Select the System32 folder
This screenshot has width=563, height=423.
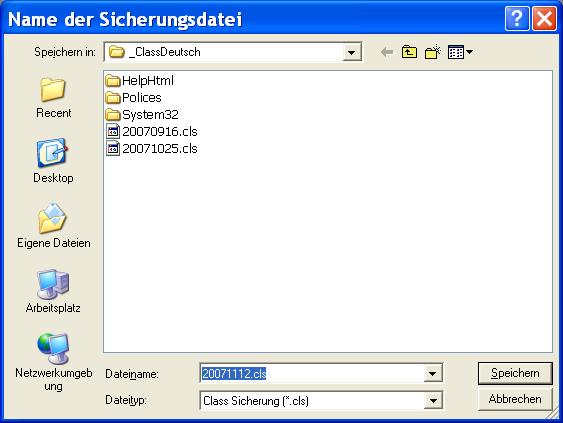tap(142, 115)
